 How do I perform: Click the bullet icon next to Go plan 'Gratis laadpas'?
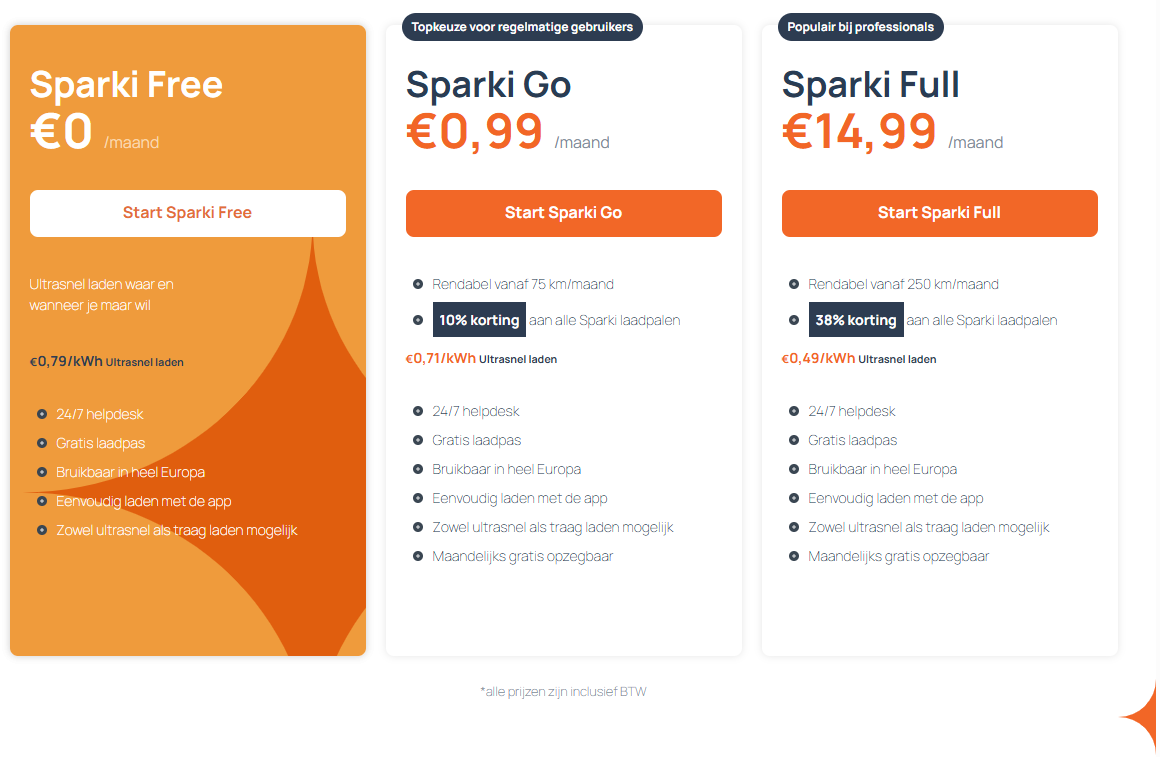pyautogui.click(x=418, y=440)
